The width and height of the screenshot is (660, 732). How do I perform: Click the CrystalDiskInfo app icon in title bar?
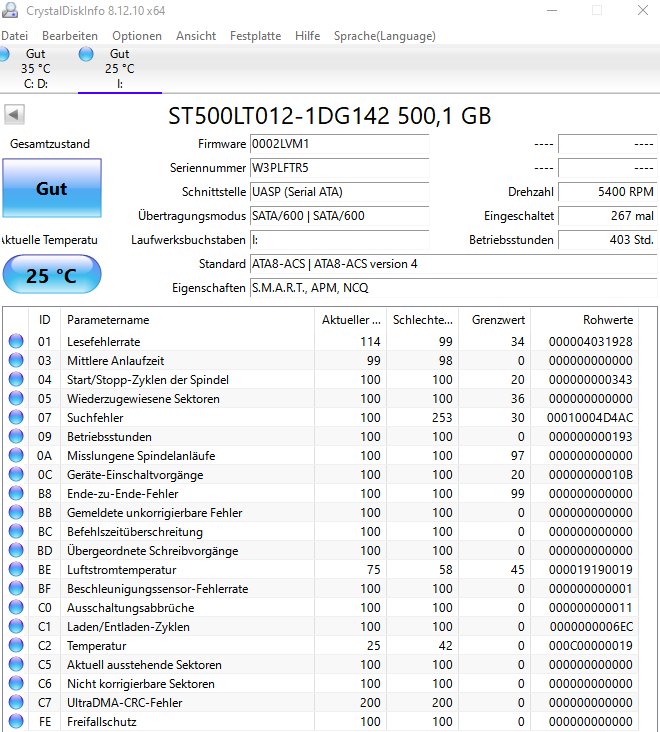[x=10, y=10]
